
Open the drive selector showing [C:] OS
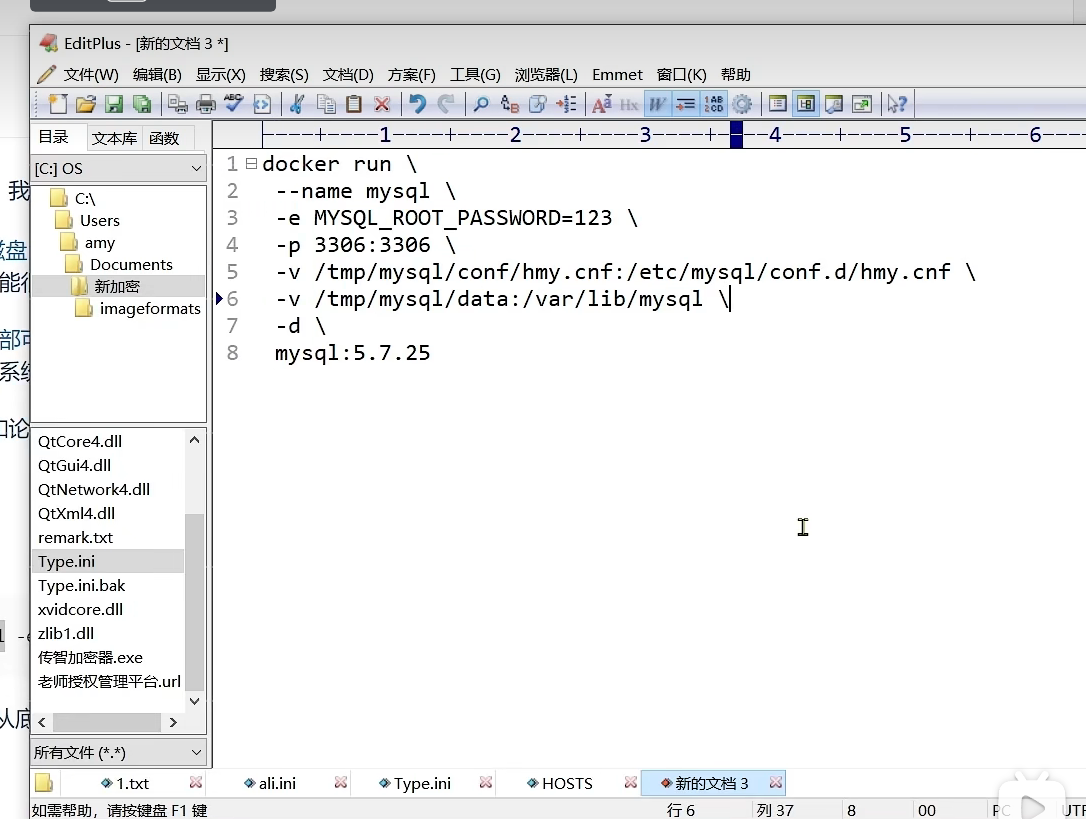(118, 168)
